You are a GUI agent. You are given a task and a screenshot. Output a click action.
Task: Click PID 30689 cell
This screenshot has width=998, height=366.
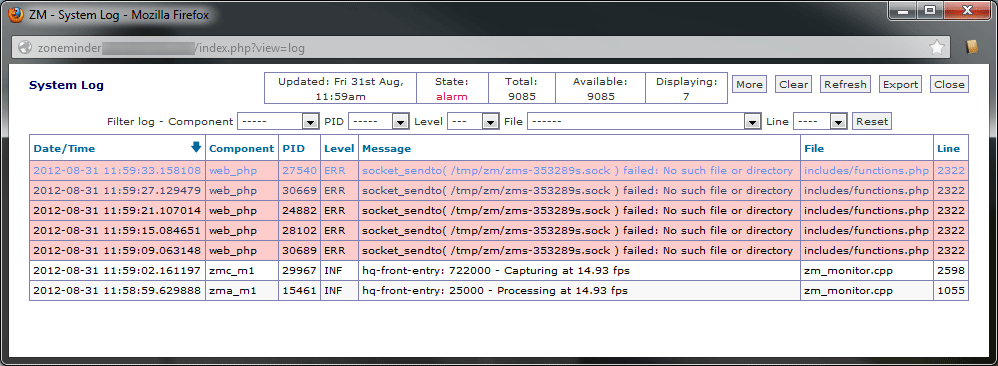pos(299,250)
